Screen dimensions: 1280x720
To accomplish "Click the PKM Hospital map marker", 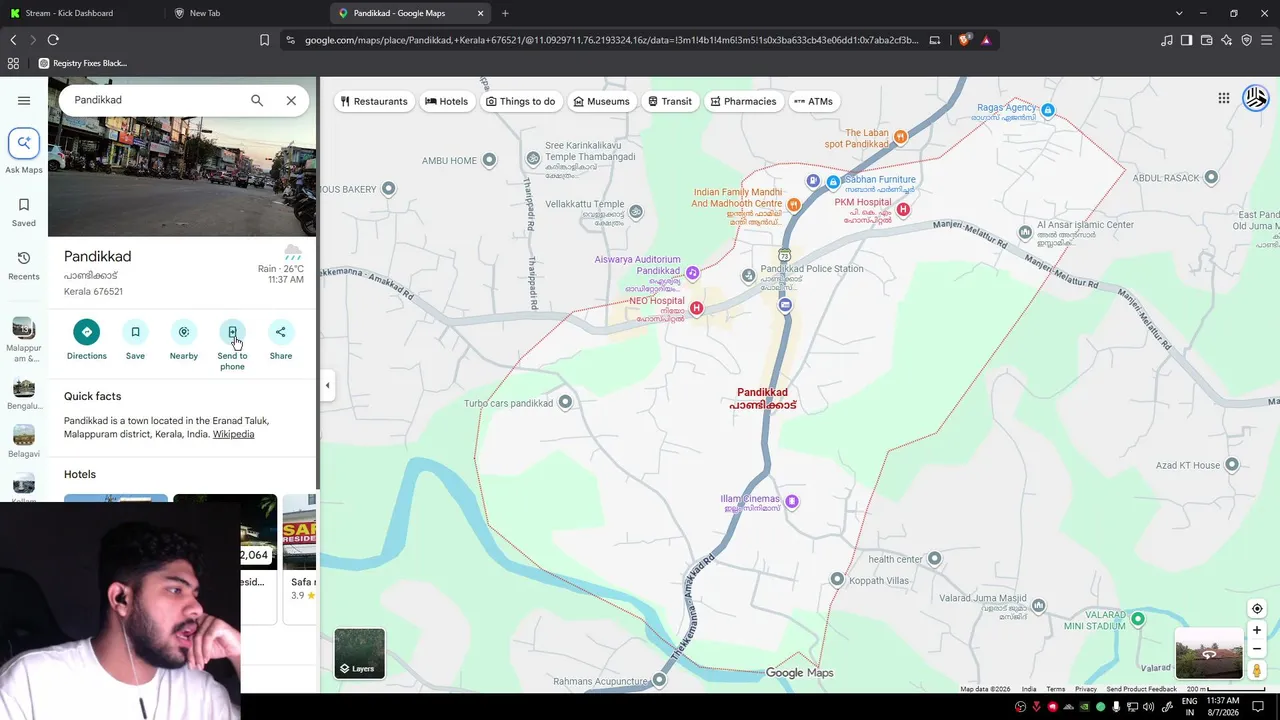I will point(903,209).
